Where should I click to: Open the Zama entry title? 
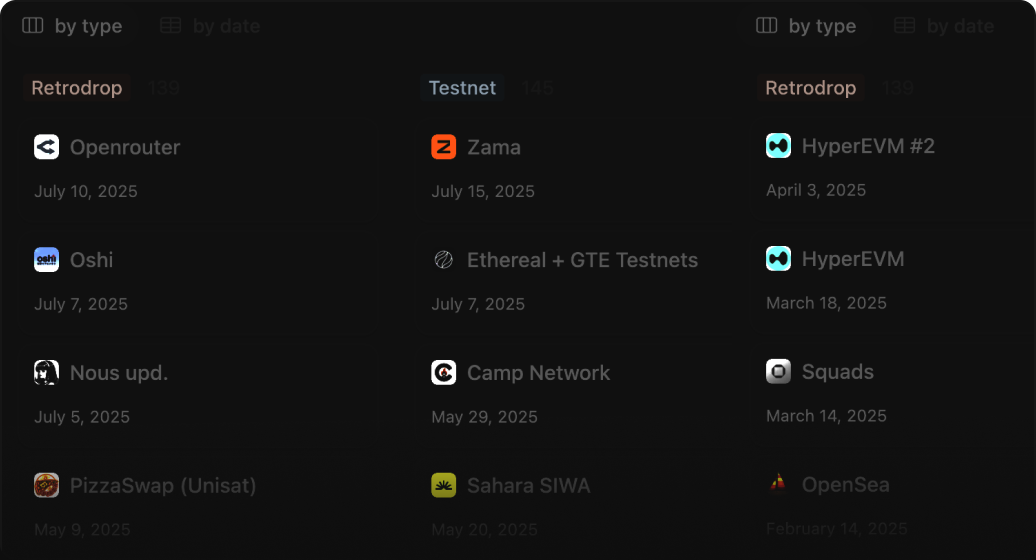494,147
